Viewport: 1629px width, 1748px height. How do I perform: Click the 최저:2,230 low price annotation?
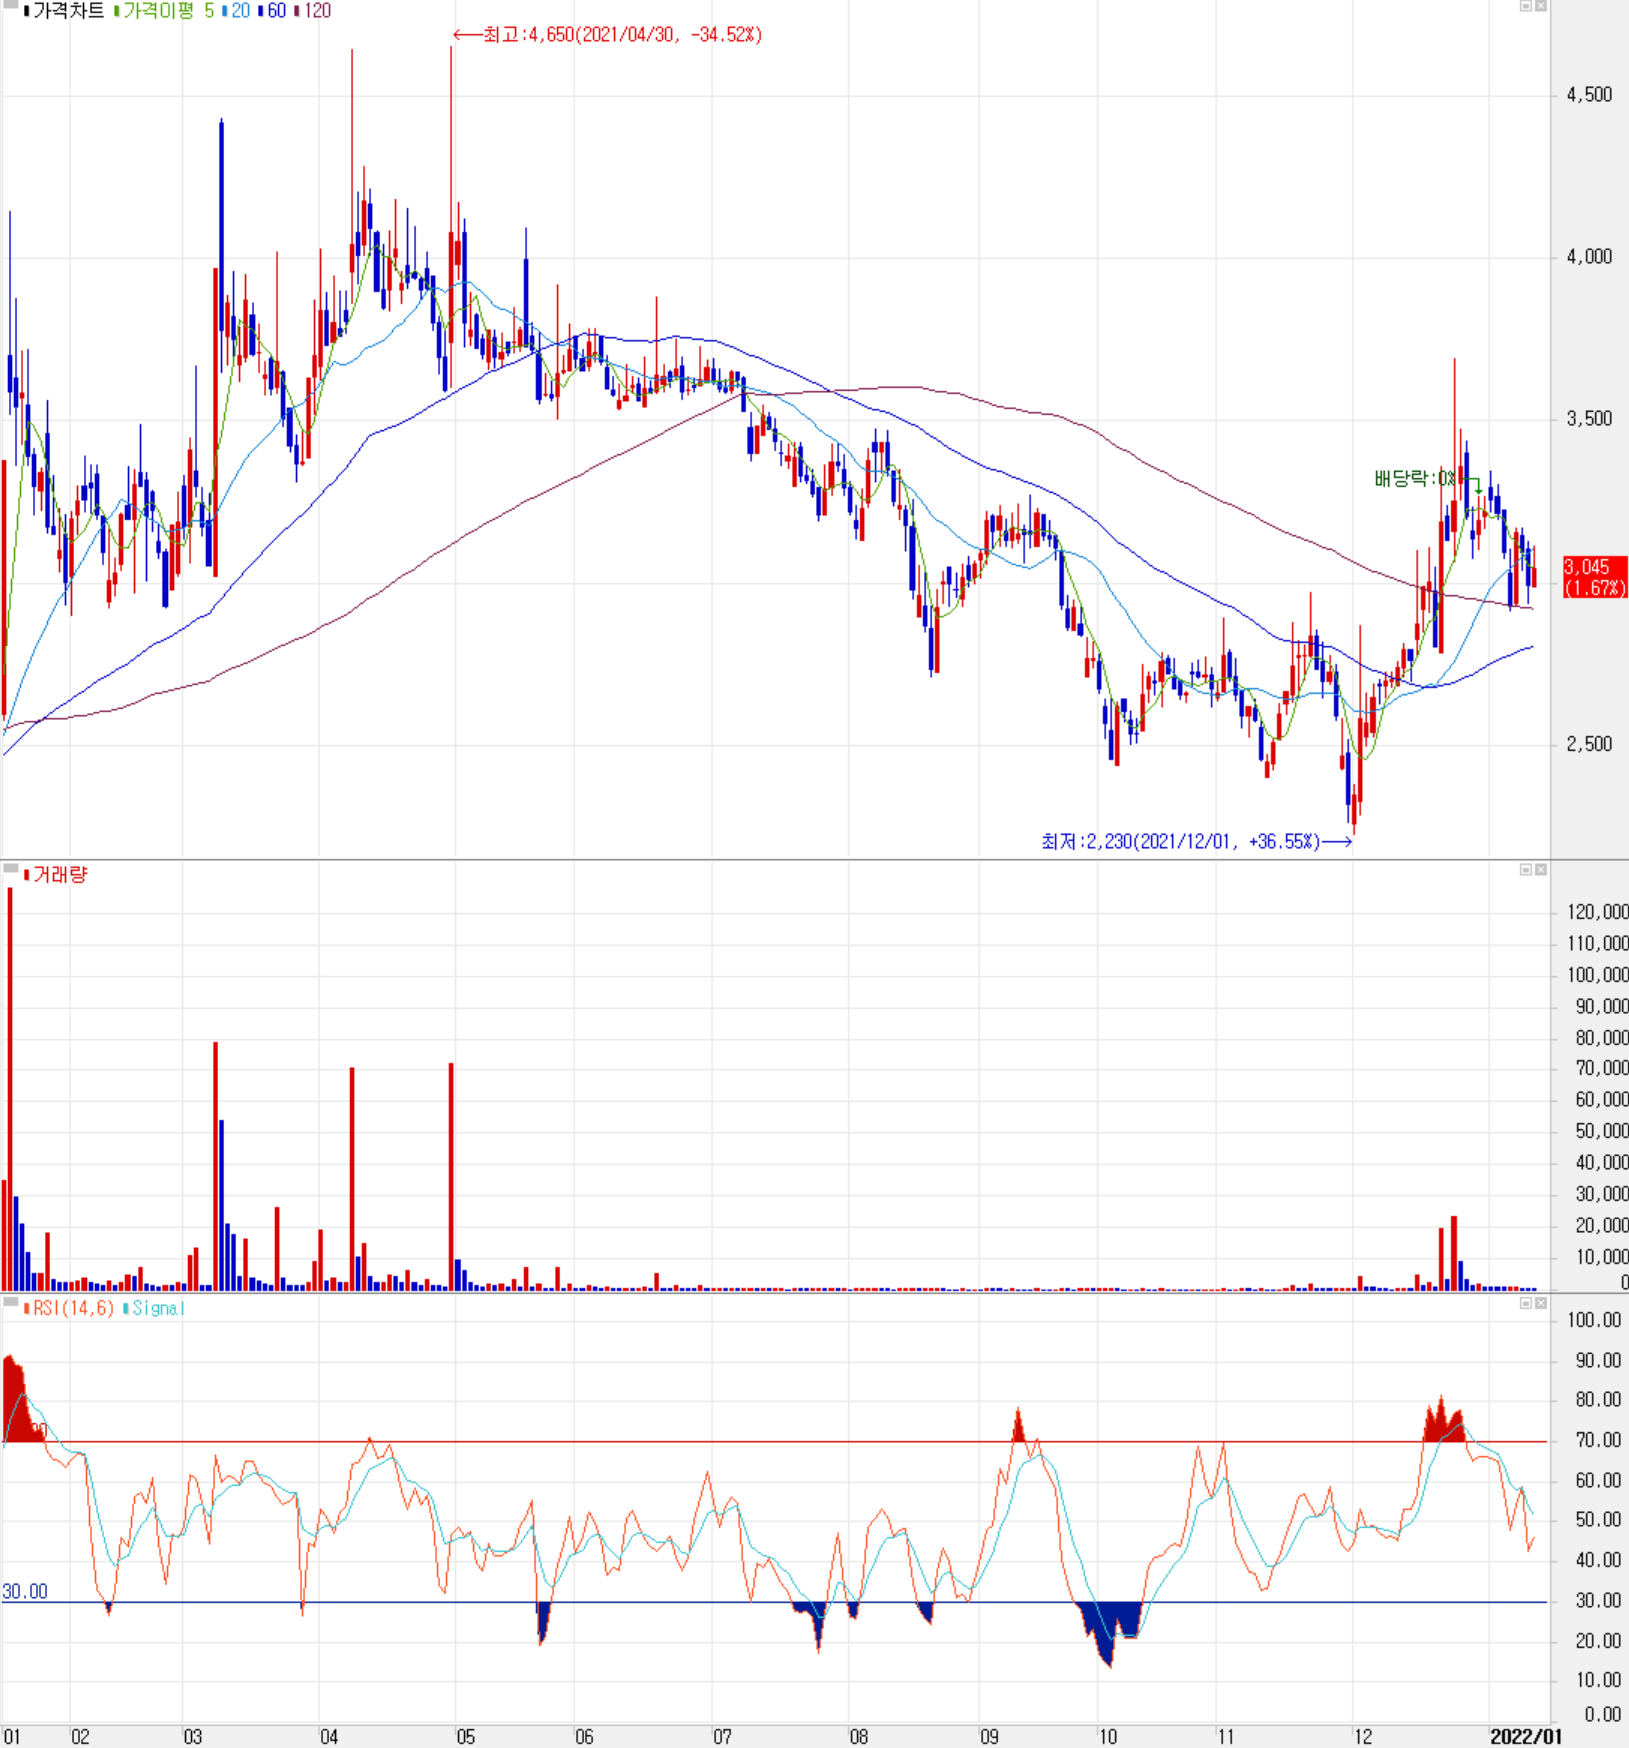1196,842
